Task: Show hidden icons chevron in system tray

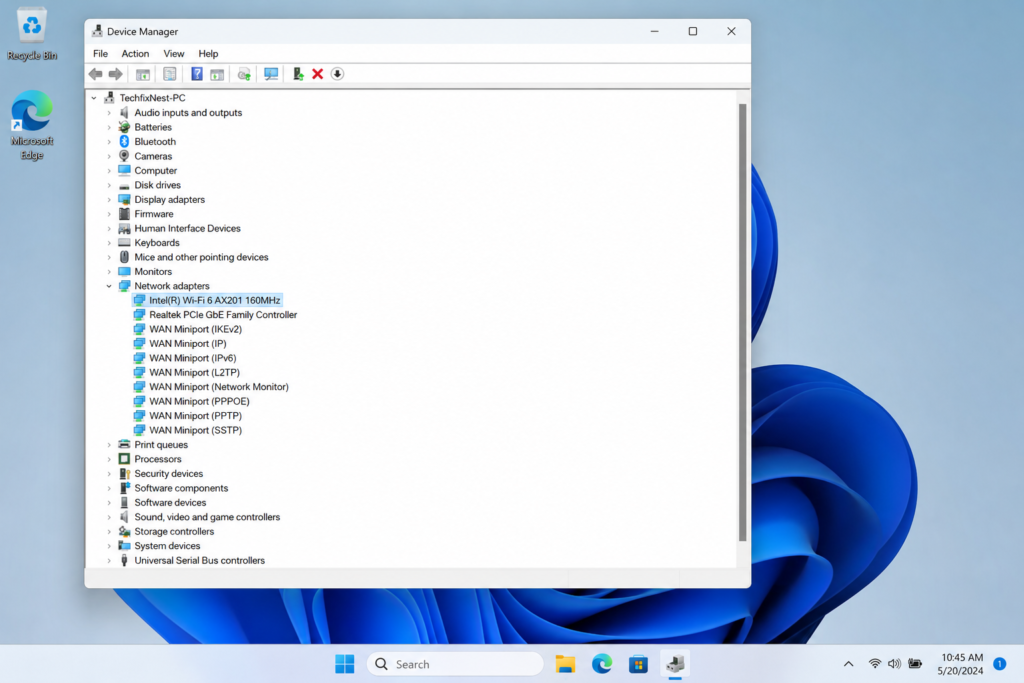Action: (x=848, y=664)
